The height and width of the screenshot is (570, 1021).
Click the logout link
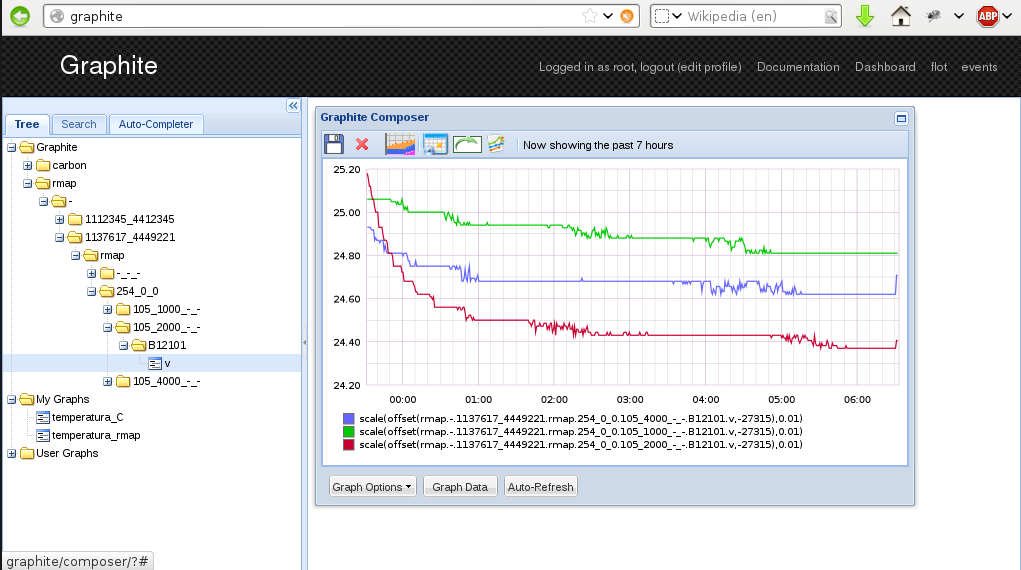point(656,67)
